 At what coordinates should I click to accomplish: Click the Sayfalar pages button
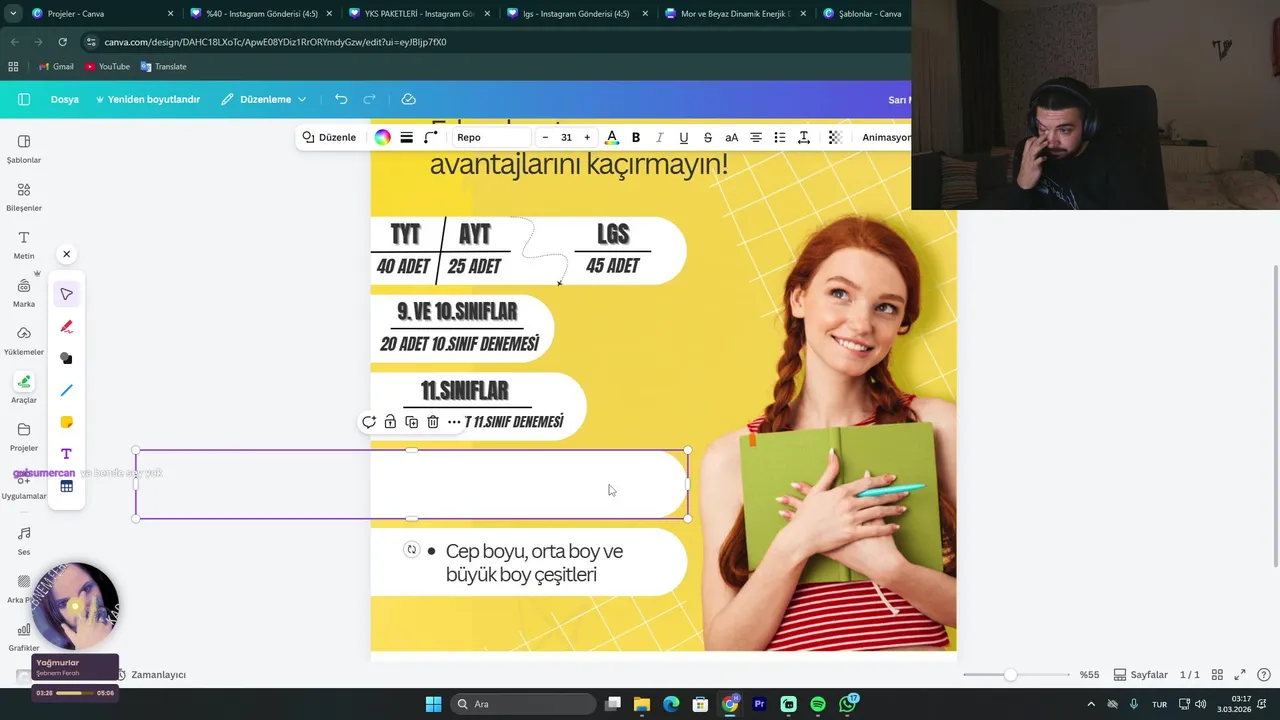(x=1141, y=675)
